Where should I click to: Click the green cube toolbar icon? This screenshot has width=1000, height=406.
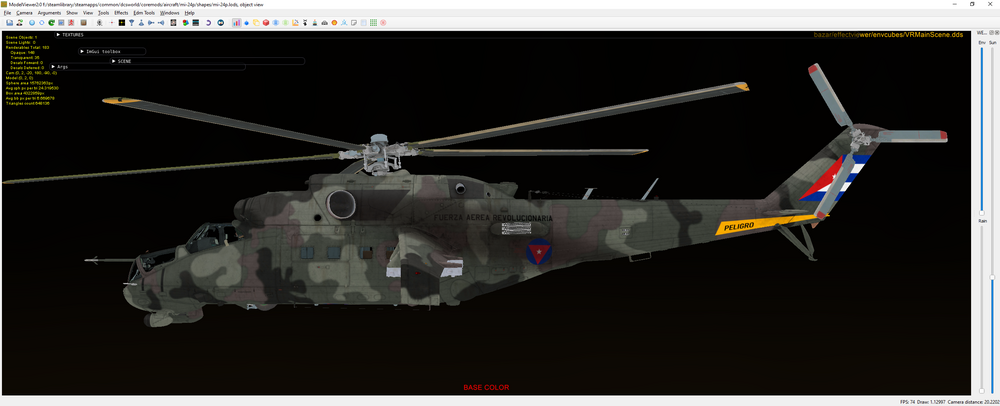285,22
